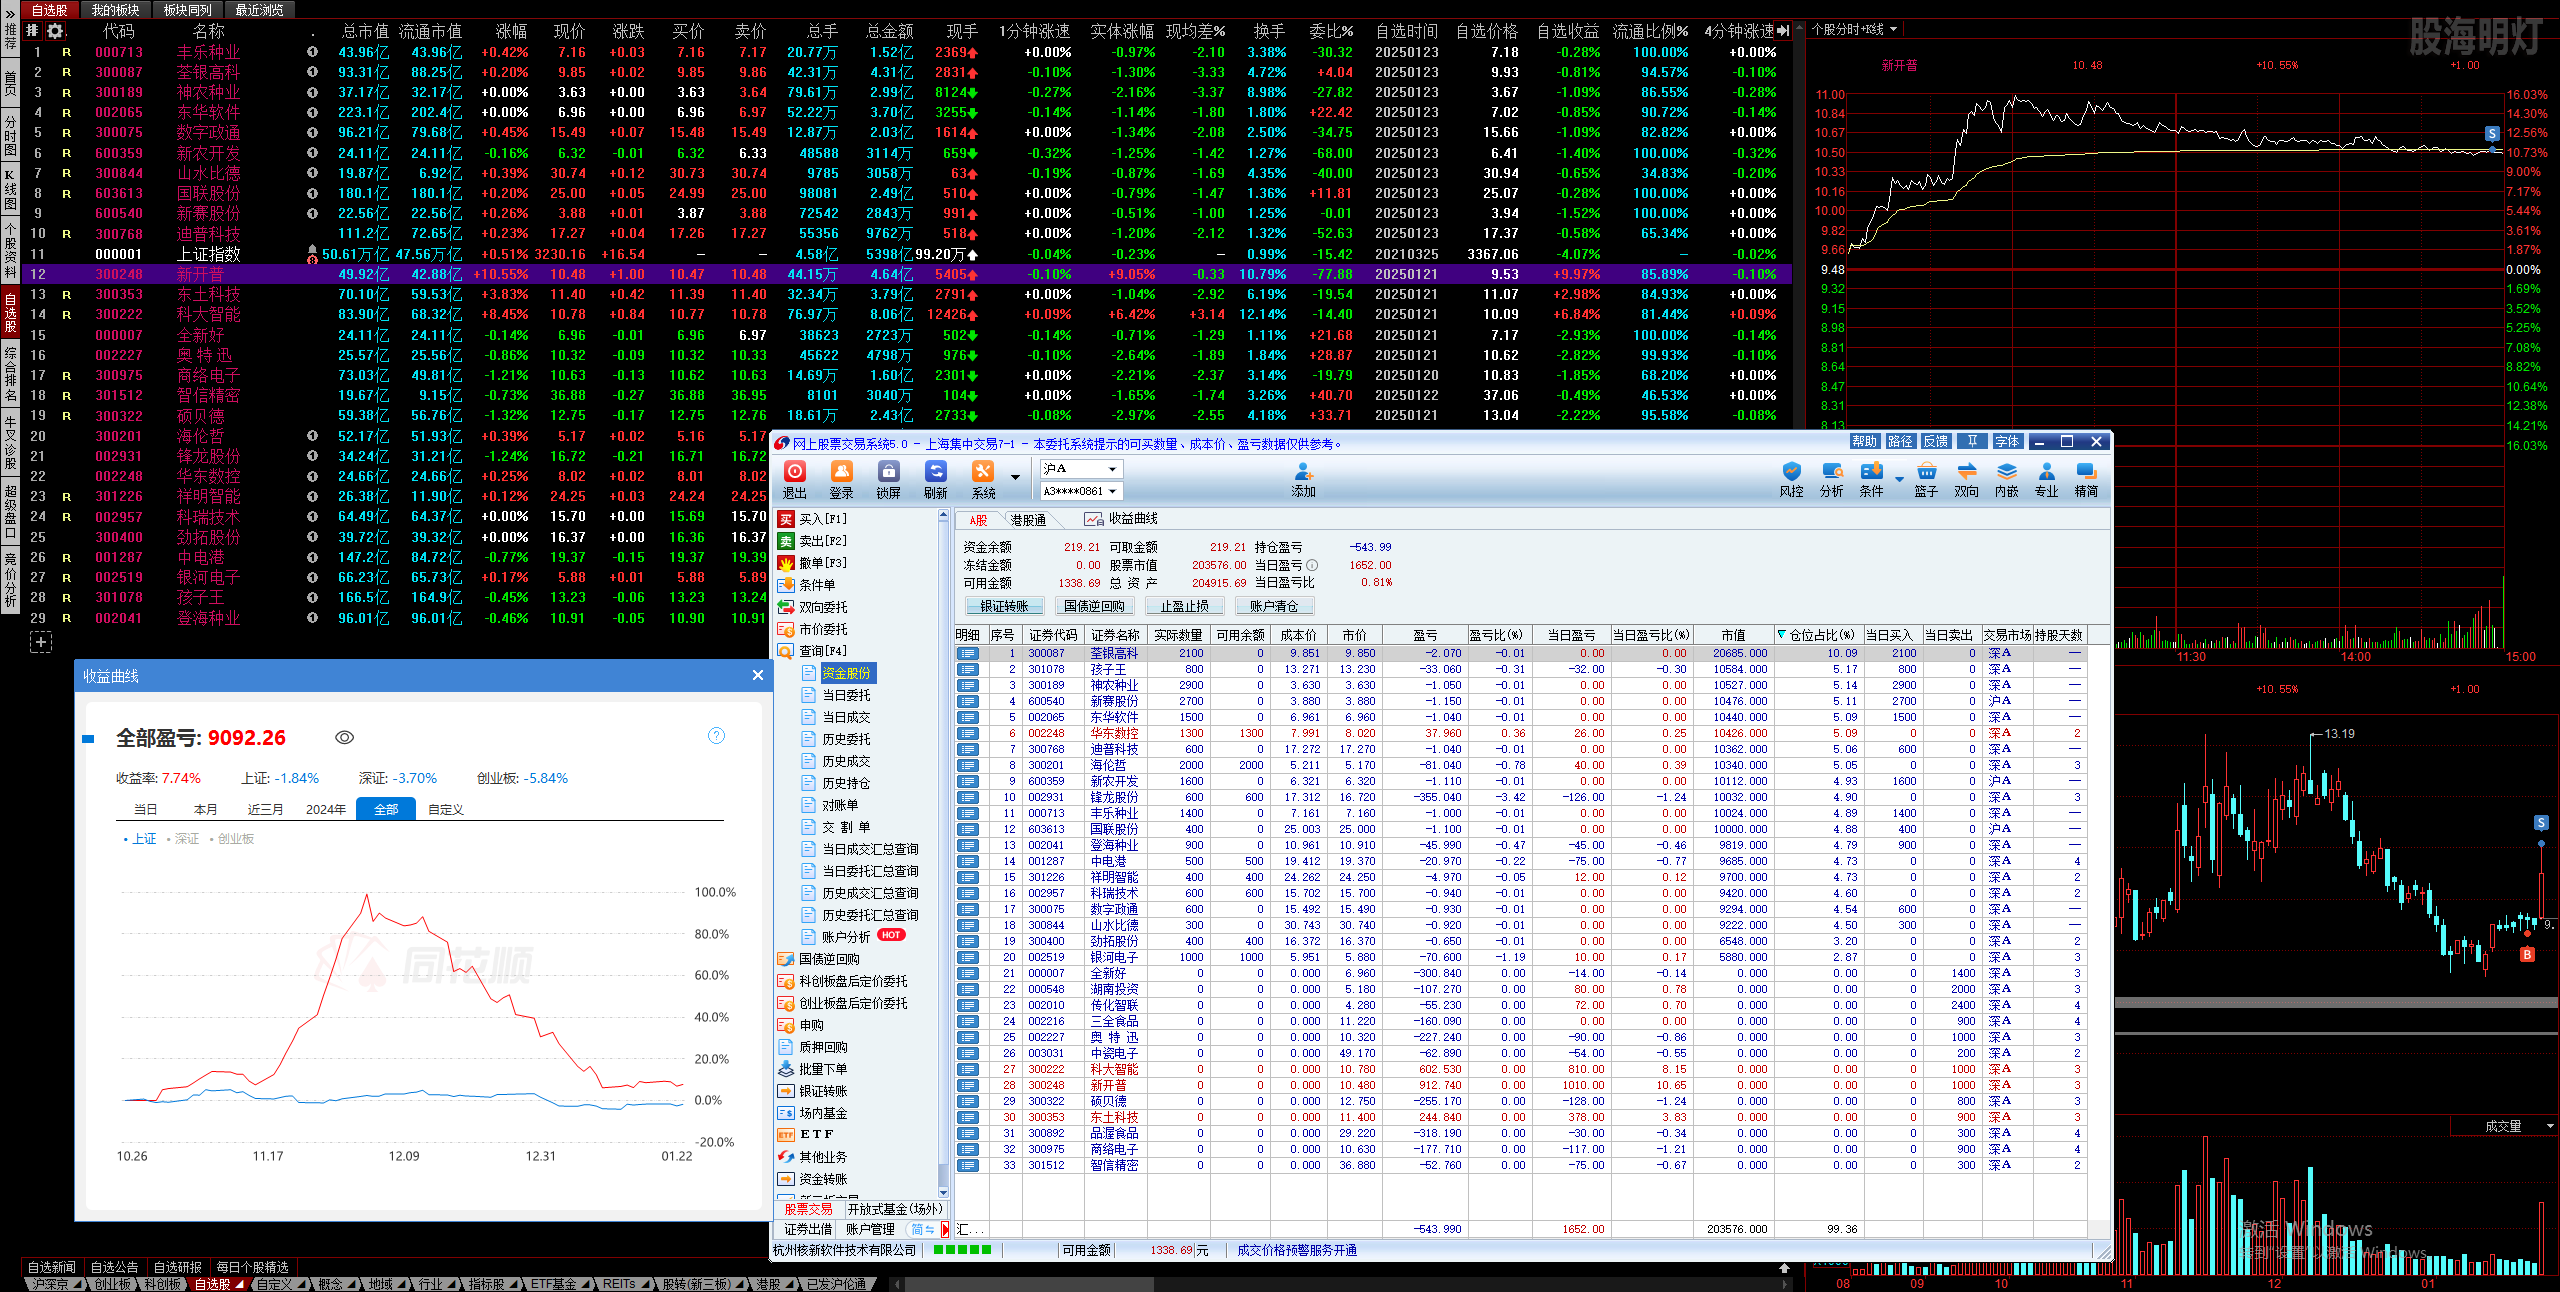Refresh holdings with 刷新 icon
The height and width of the screenshot is (1292, 2560).
936,479
